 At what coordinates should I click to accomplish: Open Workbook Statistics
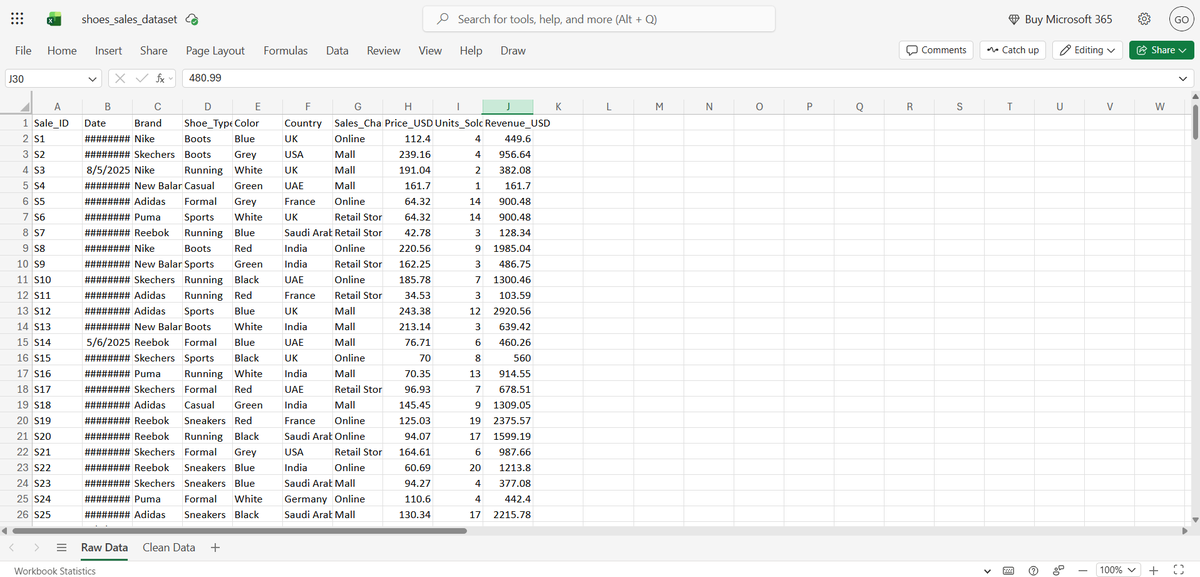55,570
